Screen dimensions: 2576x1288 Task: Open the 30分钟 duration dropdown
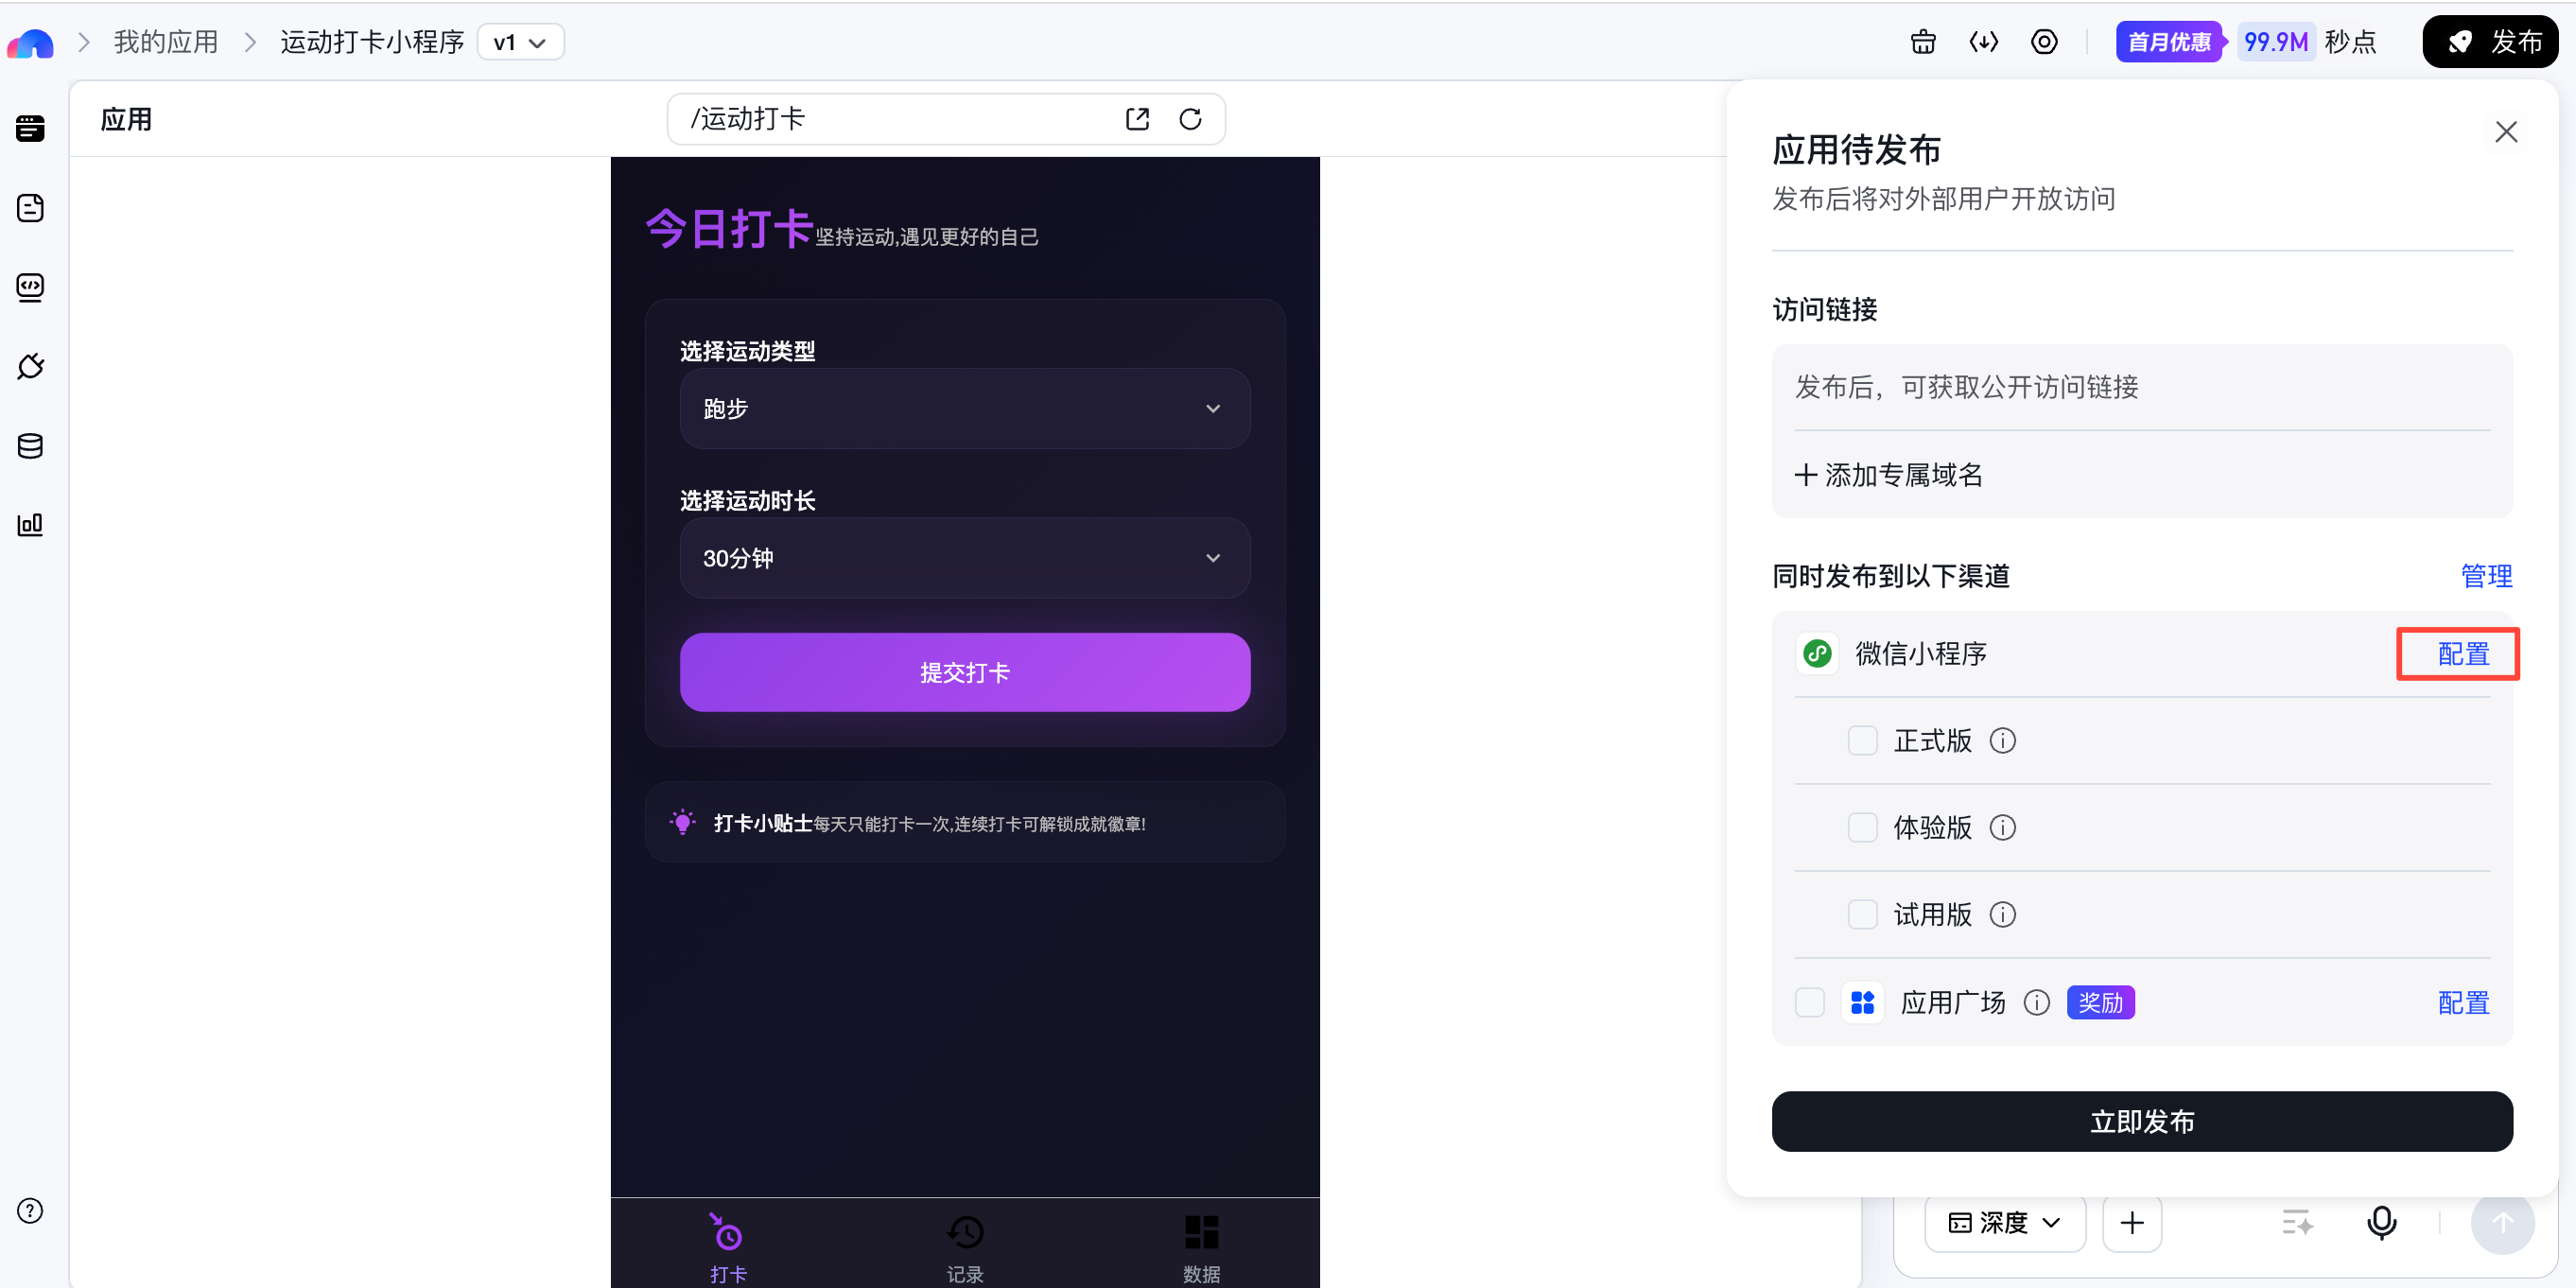coord(963,558)
